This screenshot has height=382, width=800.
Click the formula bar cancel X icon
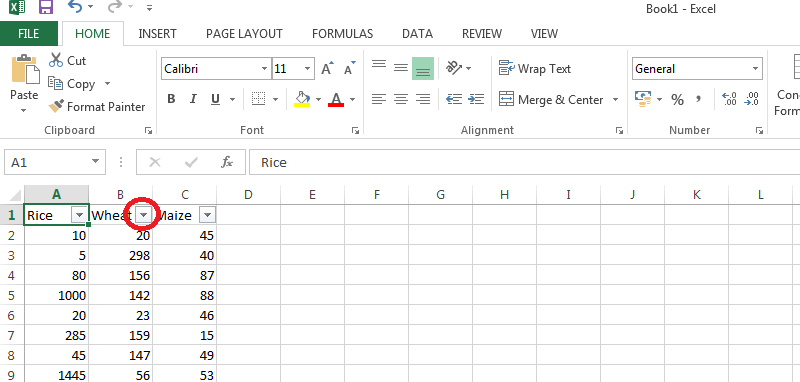pyautogui.click(x=155, y=162)
